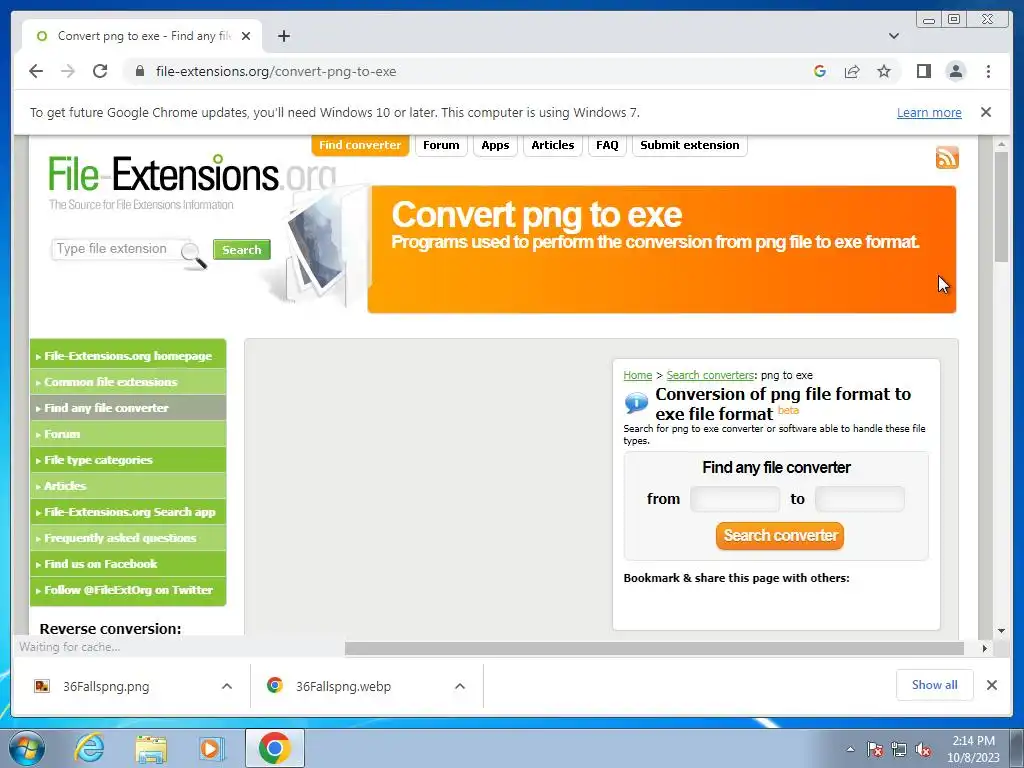Click the horizontal scrollbar thumb
This screenshot has width=1024, height=768.
click(x=654, y=648)
